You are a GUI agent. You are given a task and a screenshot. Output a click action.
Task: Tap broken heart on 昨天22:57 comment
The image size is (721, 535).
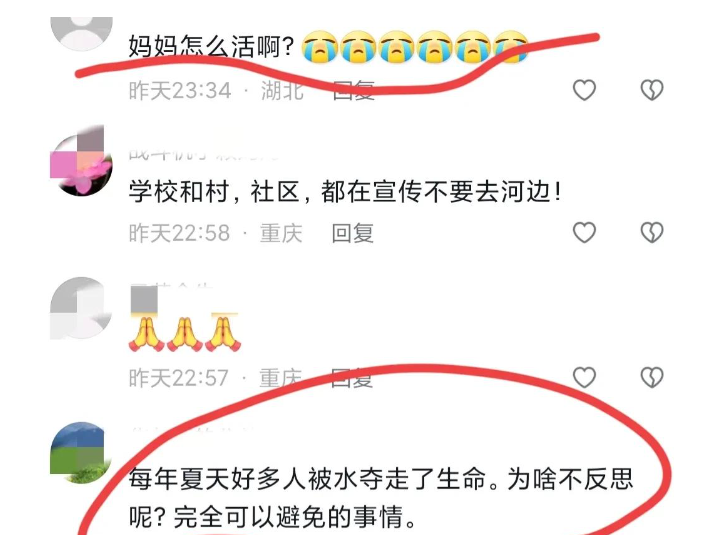coord(652,377)
